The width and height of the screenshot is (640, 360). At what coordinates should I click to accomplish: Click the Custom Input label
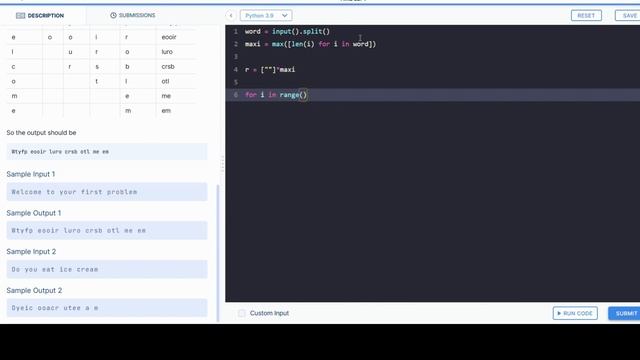click(269, 313)
